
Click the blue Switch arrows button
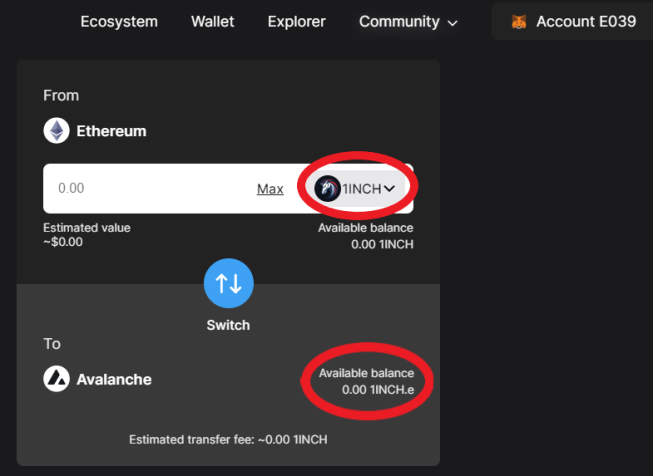[229, 283]
